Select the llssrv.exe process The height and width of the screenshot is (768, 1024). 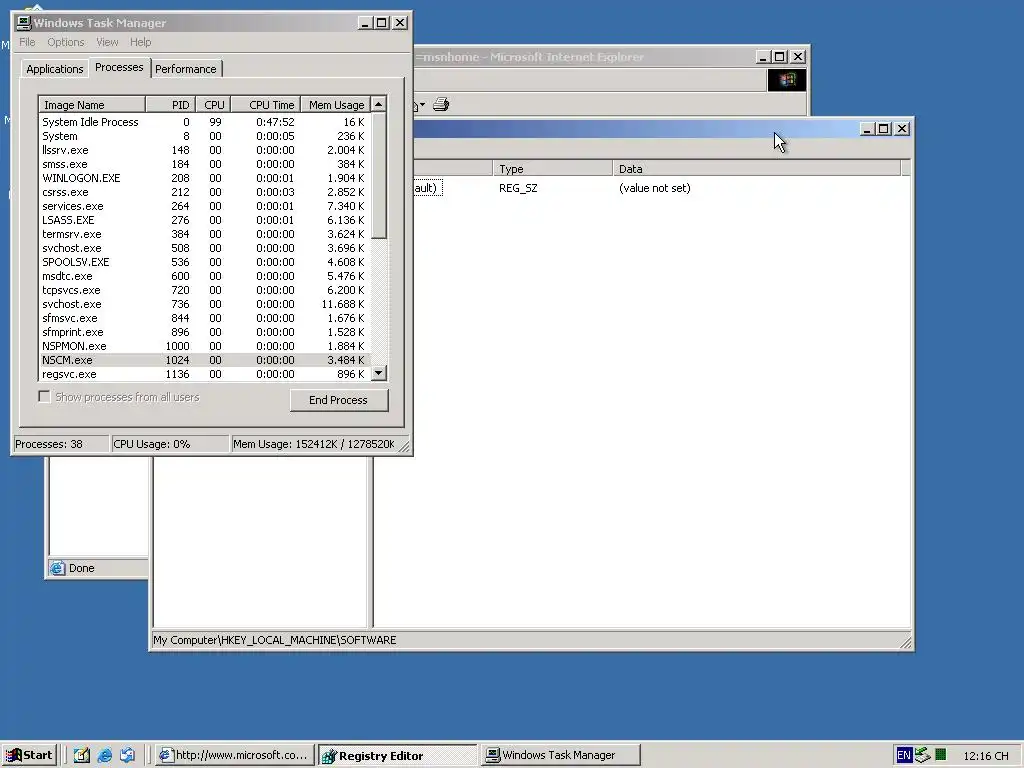204,150
